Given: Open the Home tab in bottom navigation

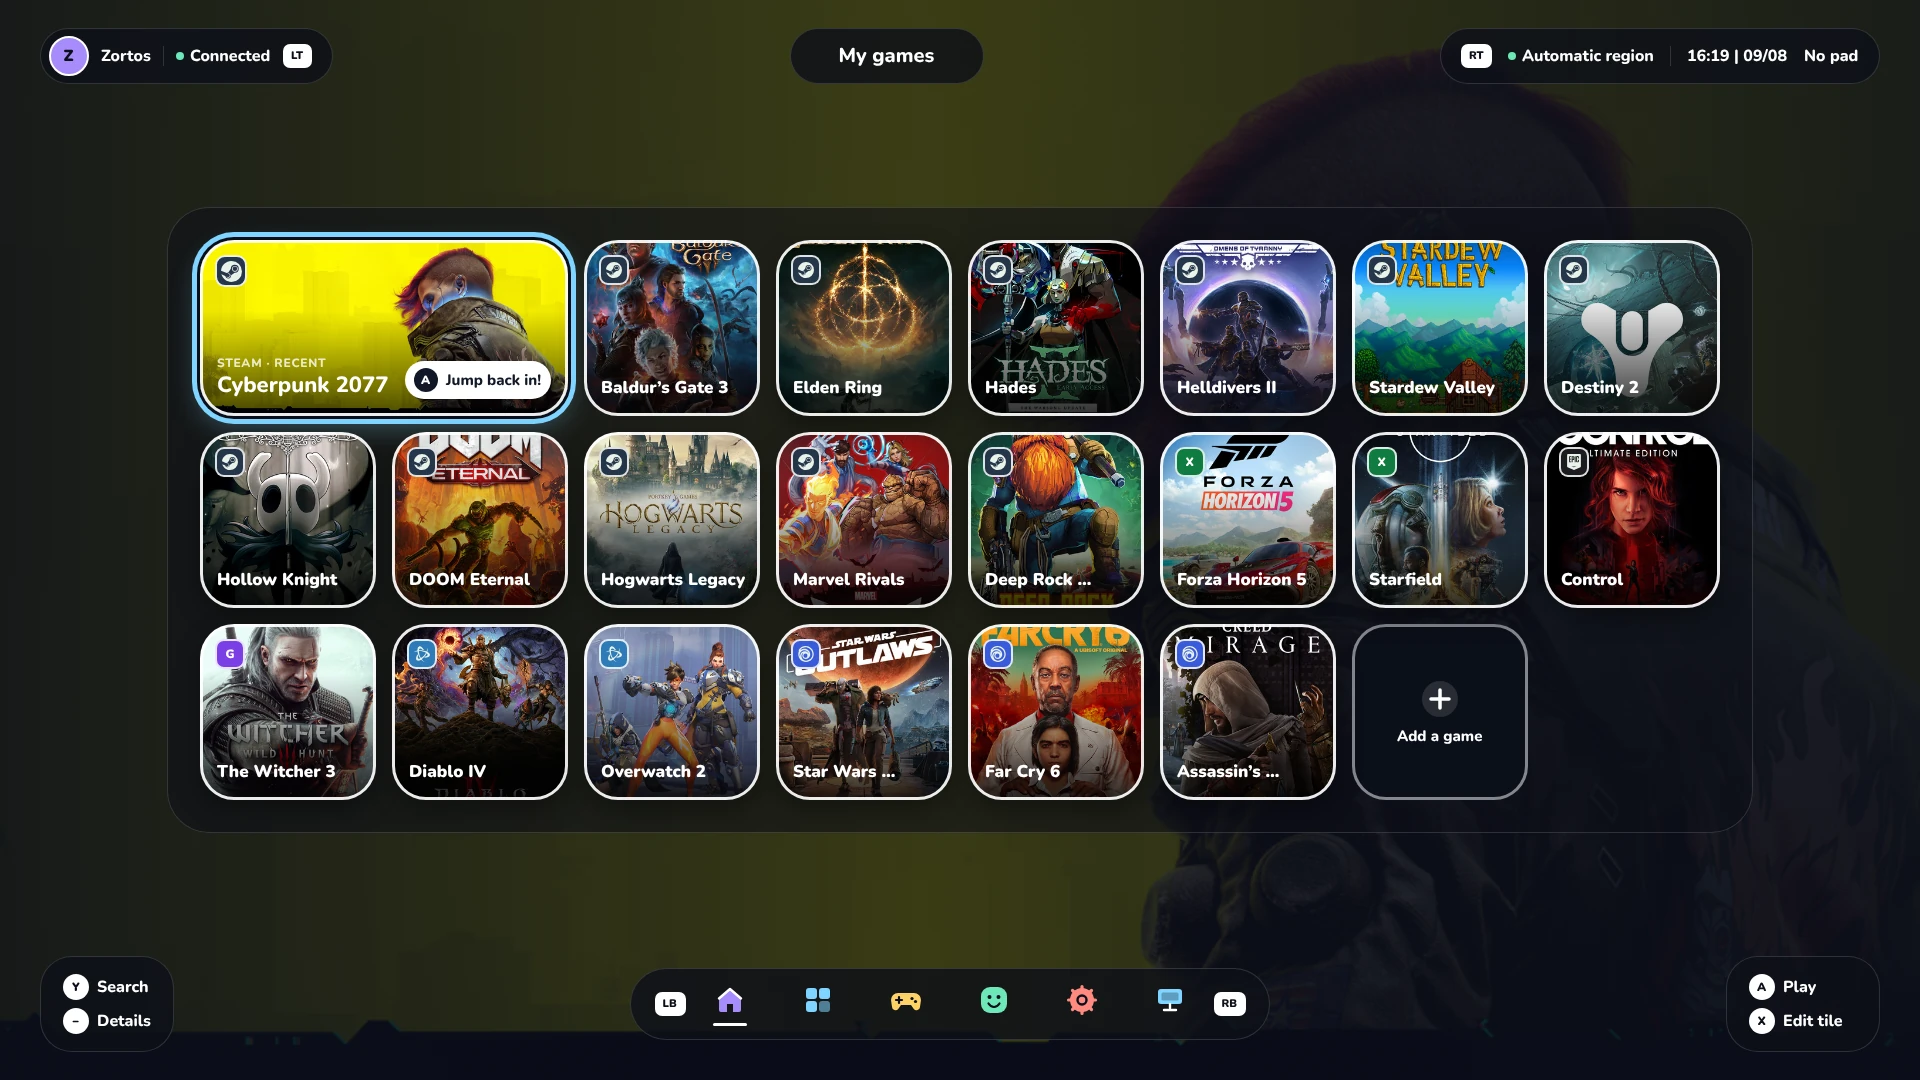Looking at the screenshot, I should pyautogui.click(x=730, y=1000).
